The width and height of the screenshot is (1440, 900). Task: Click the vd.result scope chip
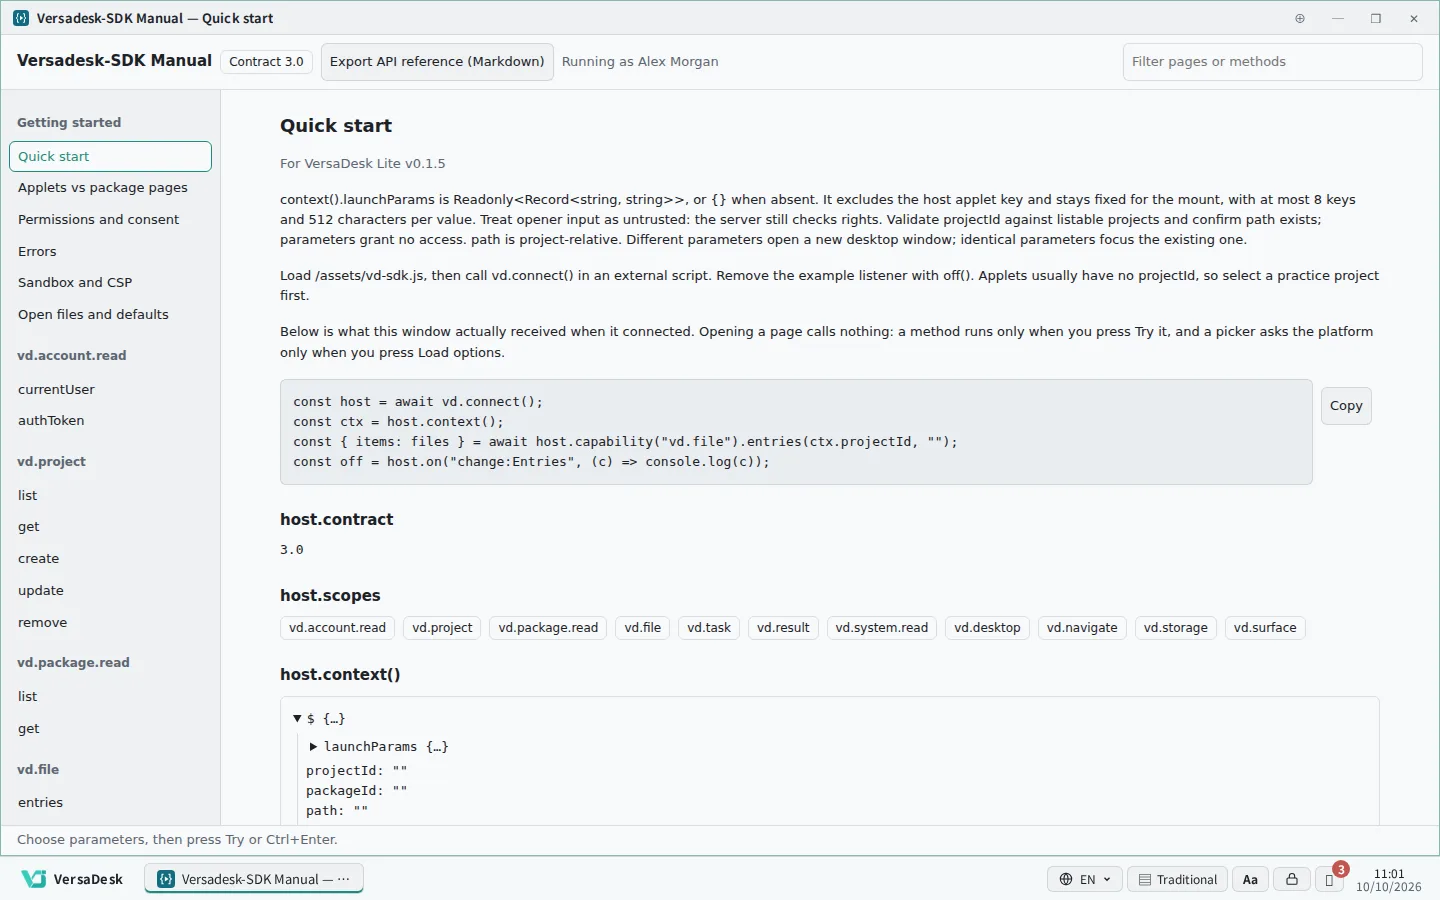(x=783, y=628)
